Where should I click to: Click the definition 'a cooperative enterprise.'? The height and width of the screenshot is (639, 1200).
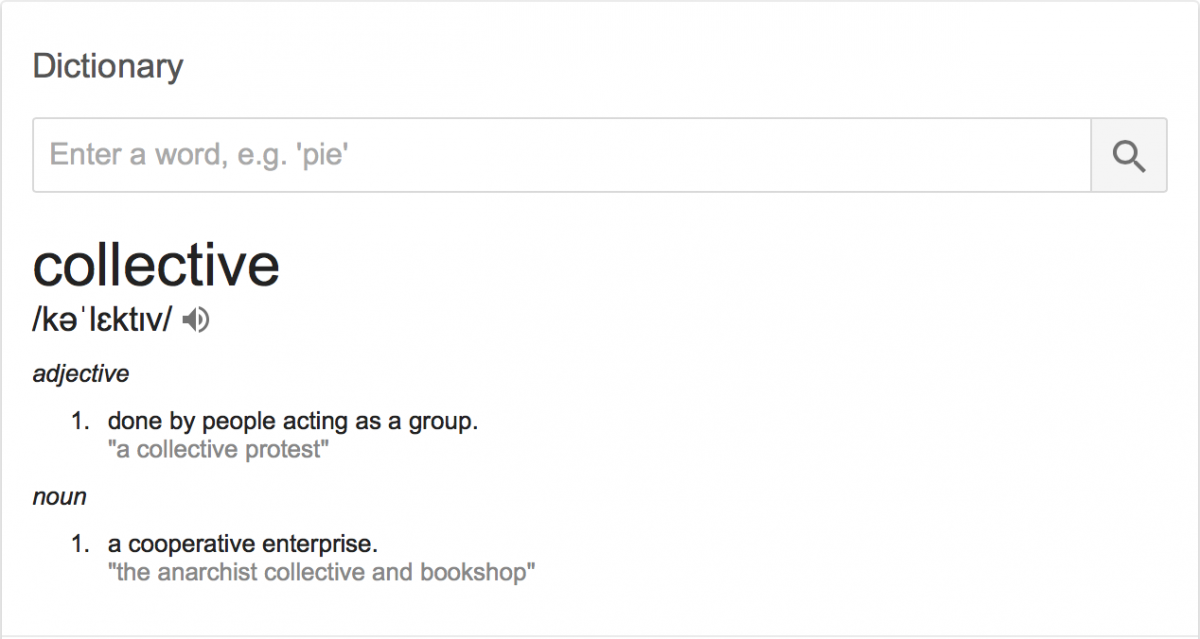(243, 545)
